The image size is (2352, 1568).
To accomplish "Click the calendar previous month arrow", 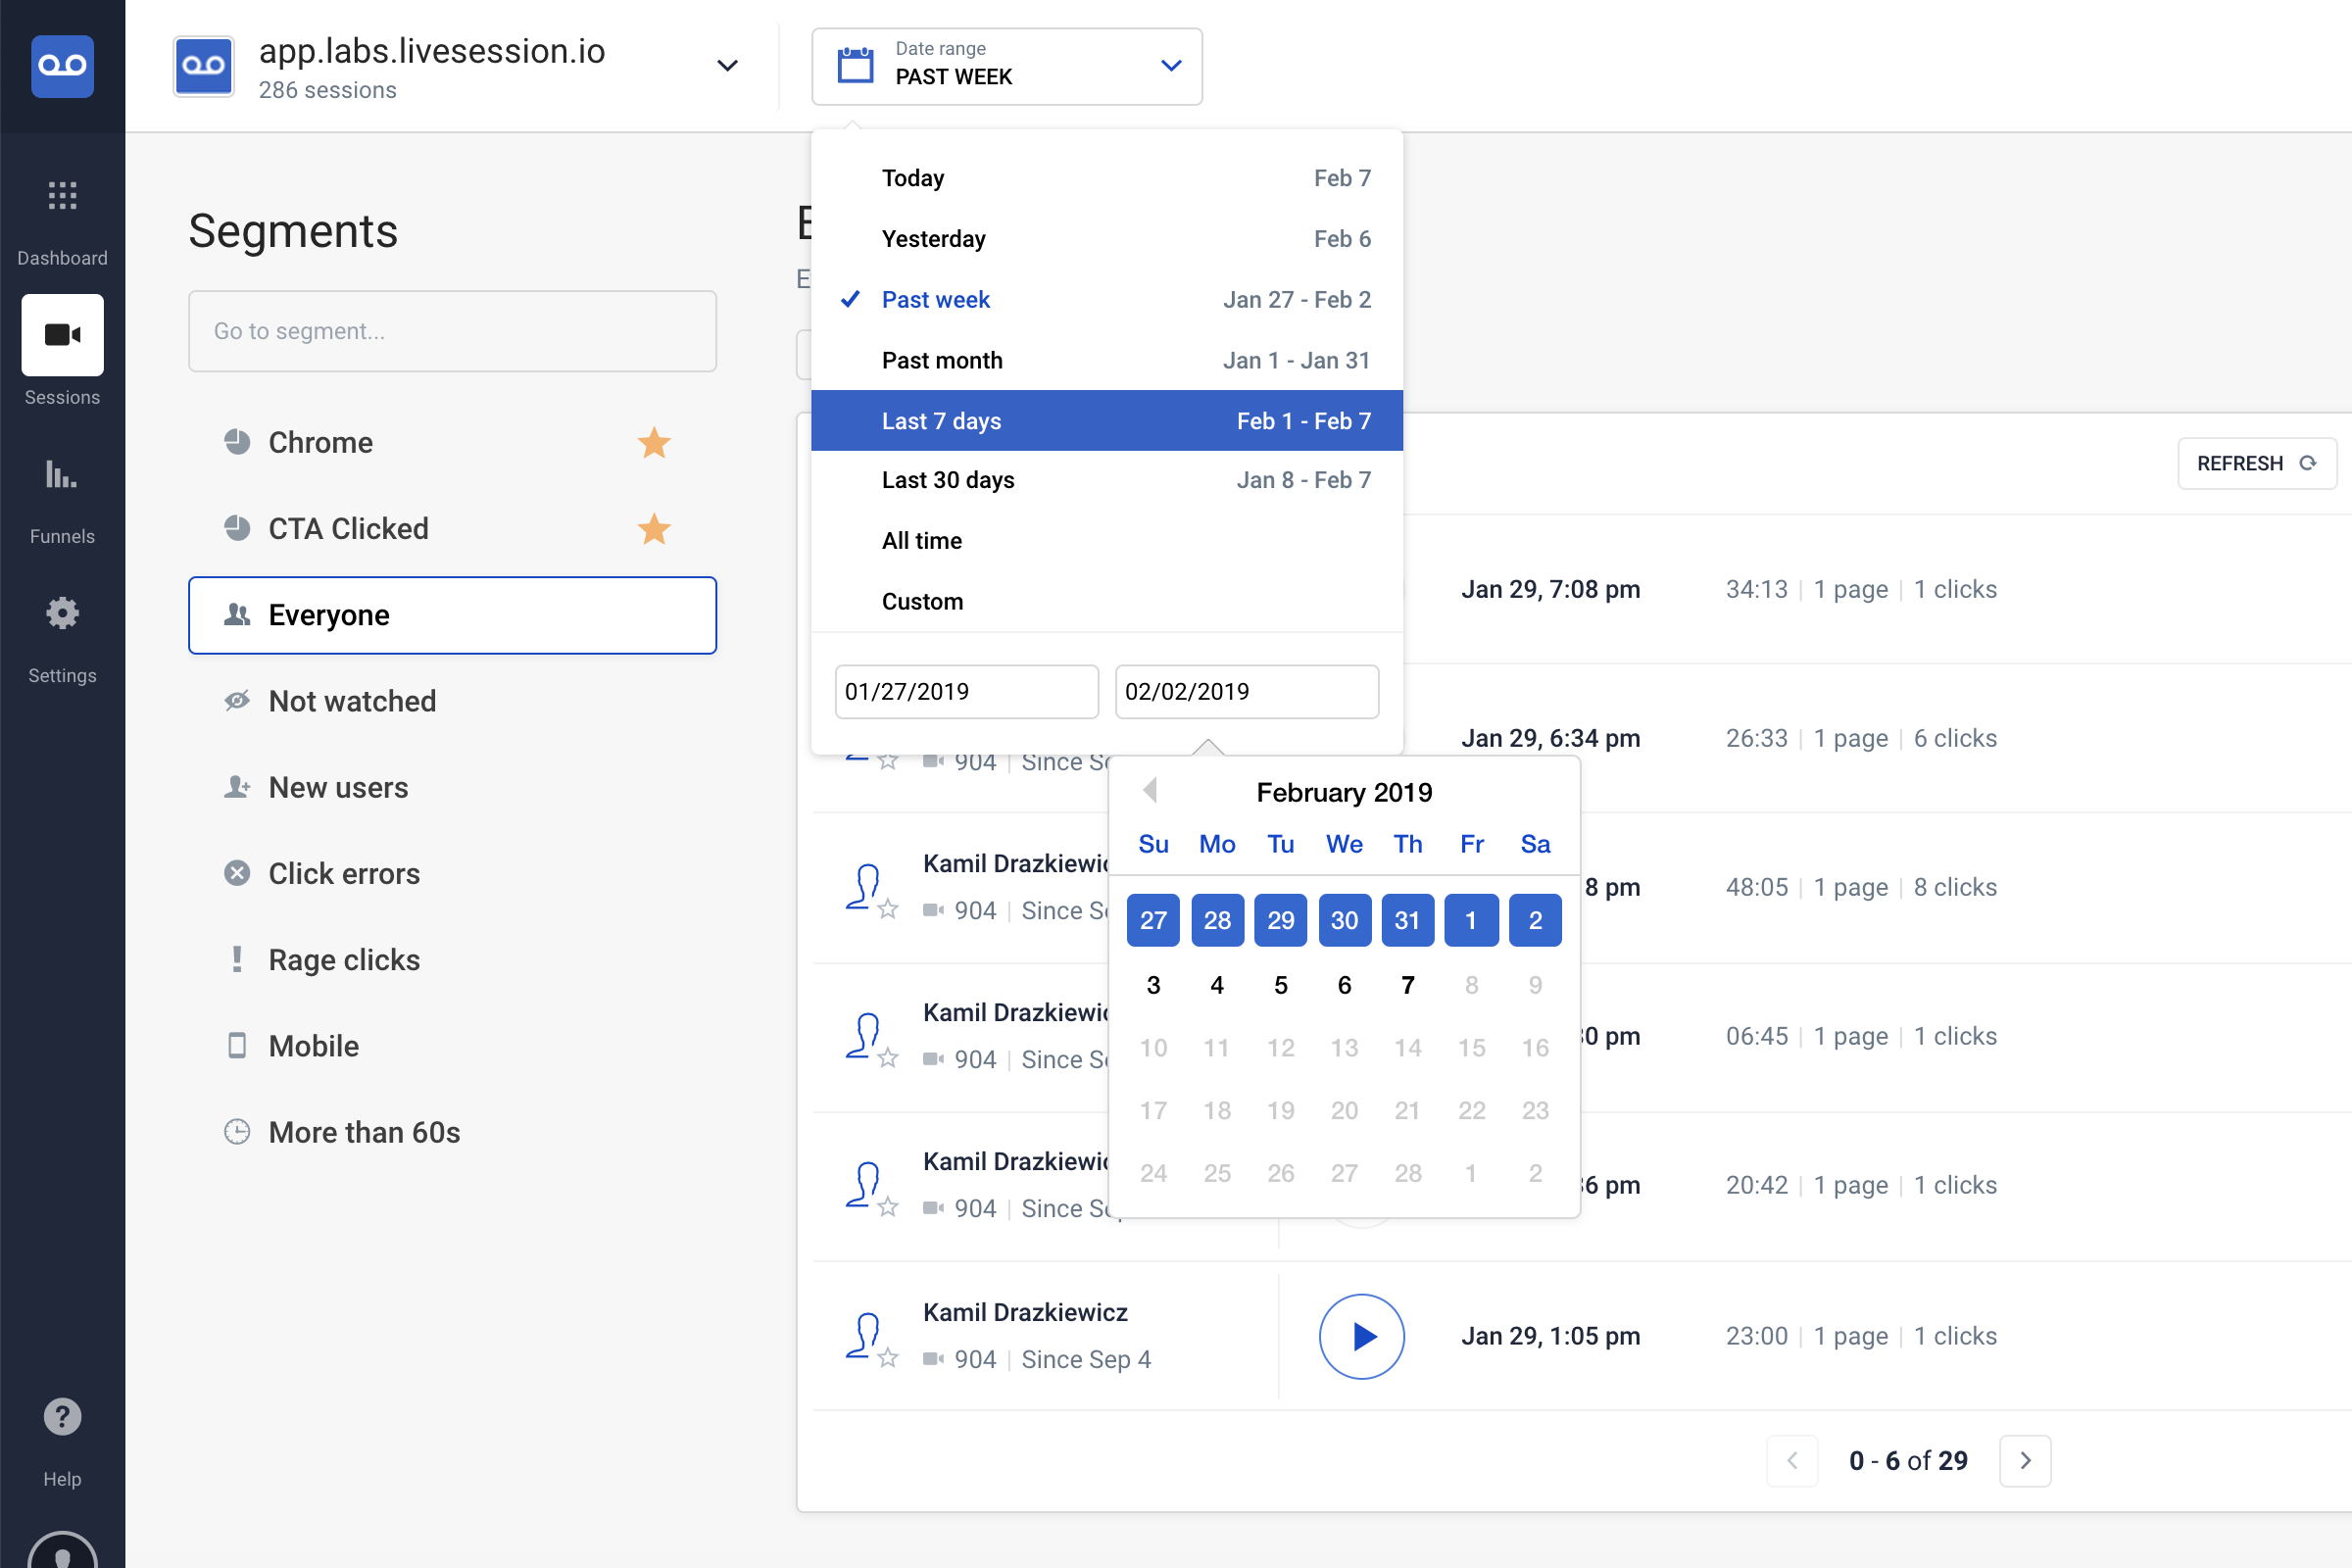I will tap(1150, 791).
